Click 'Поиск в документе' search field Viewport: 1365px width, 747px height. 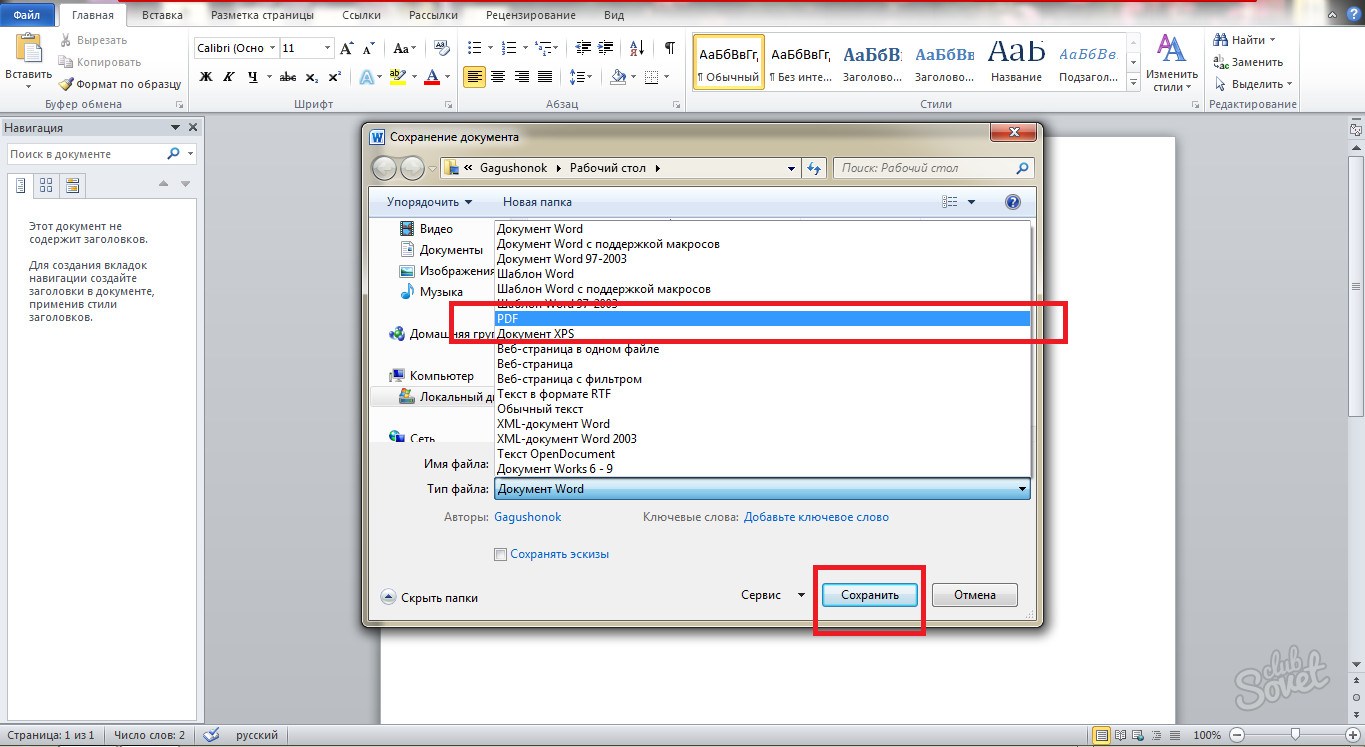click(88, 154)
